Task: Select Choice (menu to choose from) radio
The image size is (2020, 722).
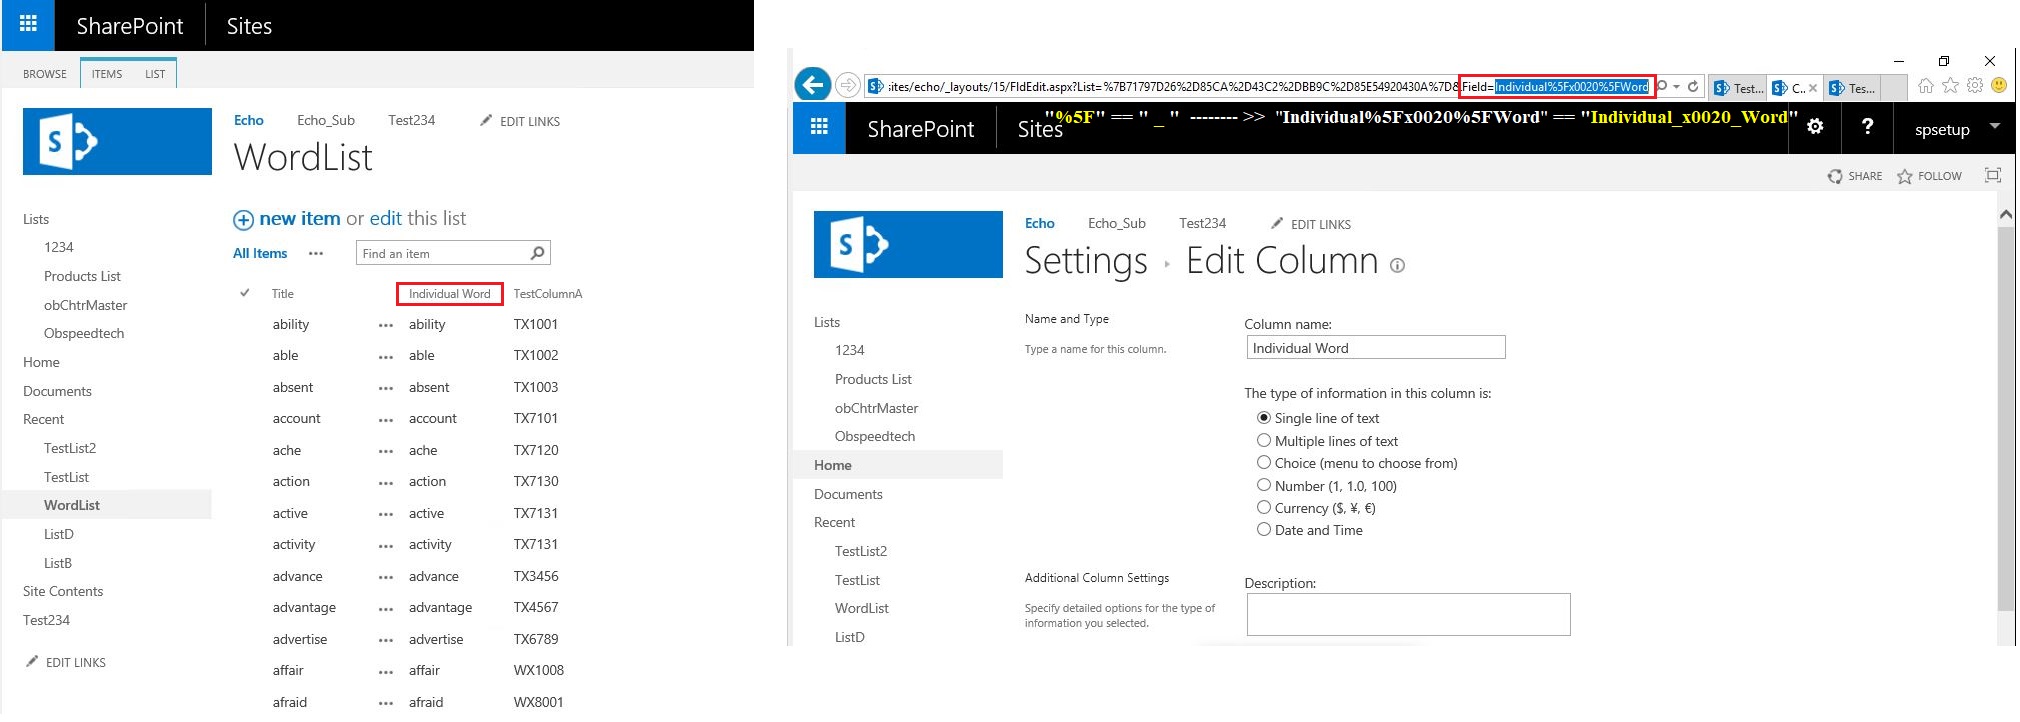Action: click(1264, 462)
